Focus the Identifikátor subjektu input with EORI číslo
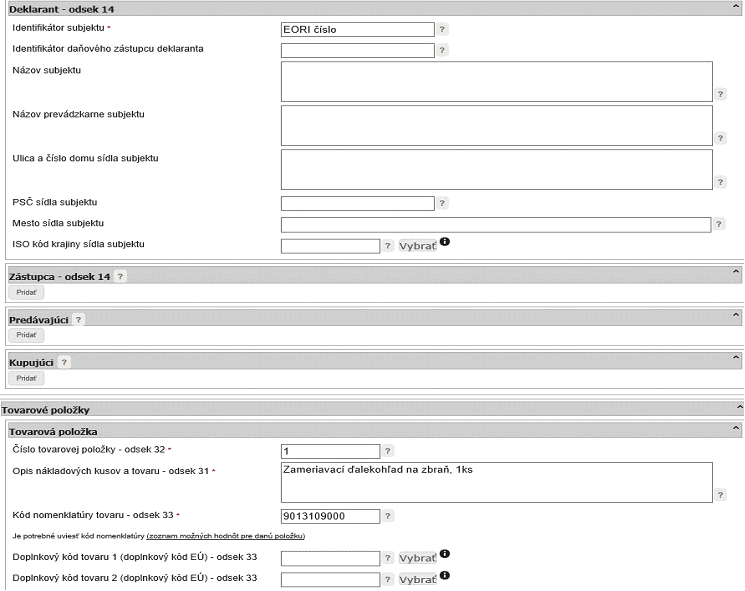This screenshot has width=745, height=591. pos(358,29)
